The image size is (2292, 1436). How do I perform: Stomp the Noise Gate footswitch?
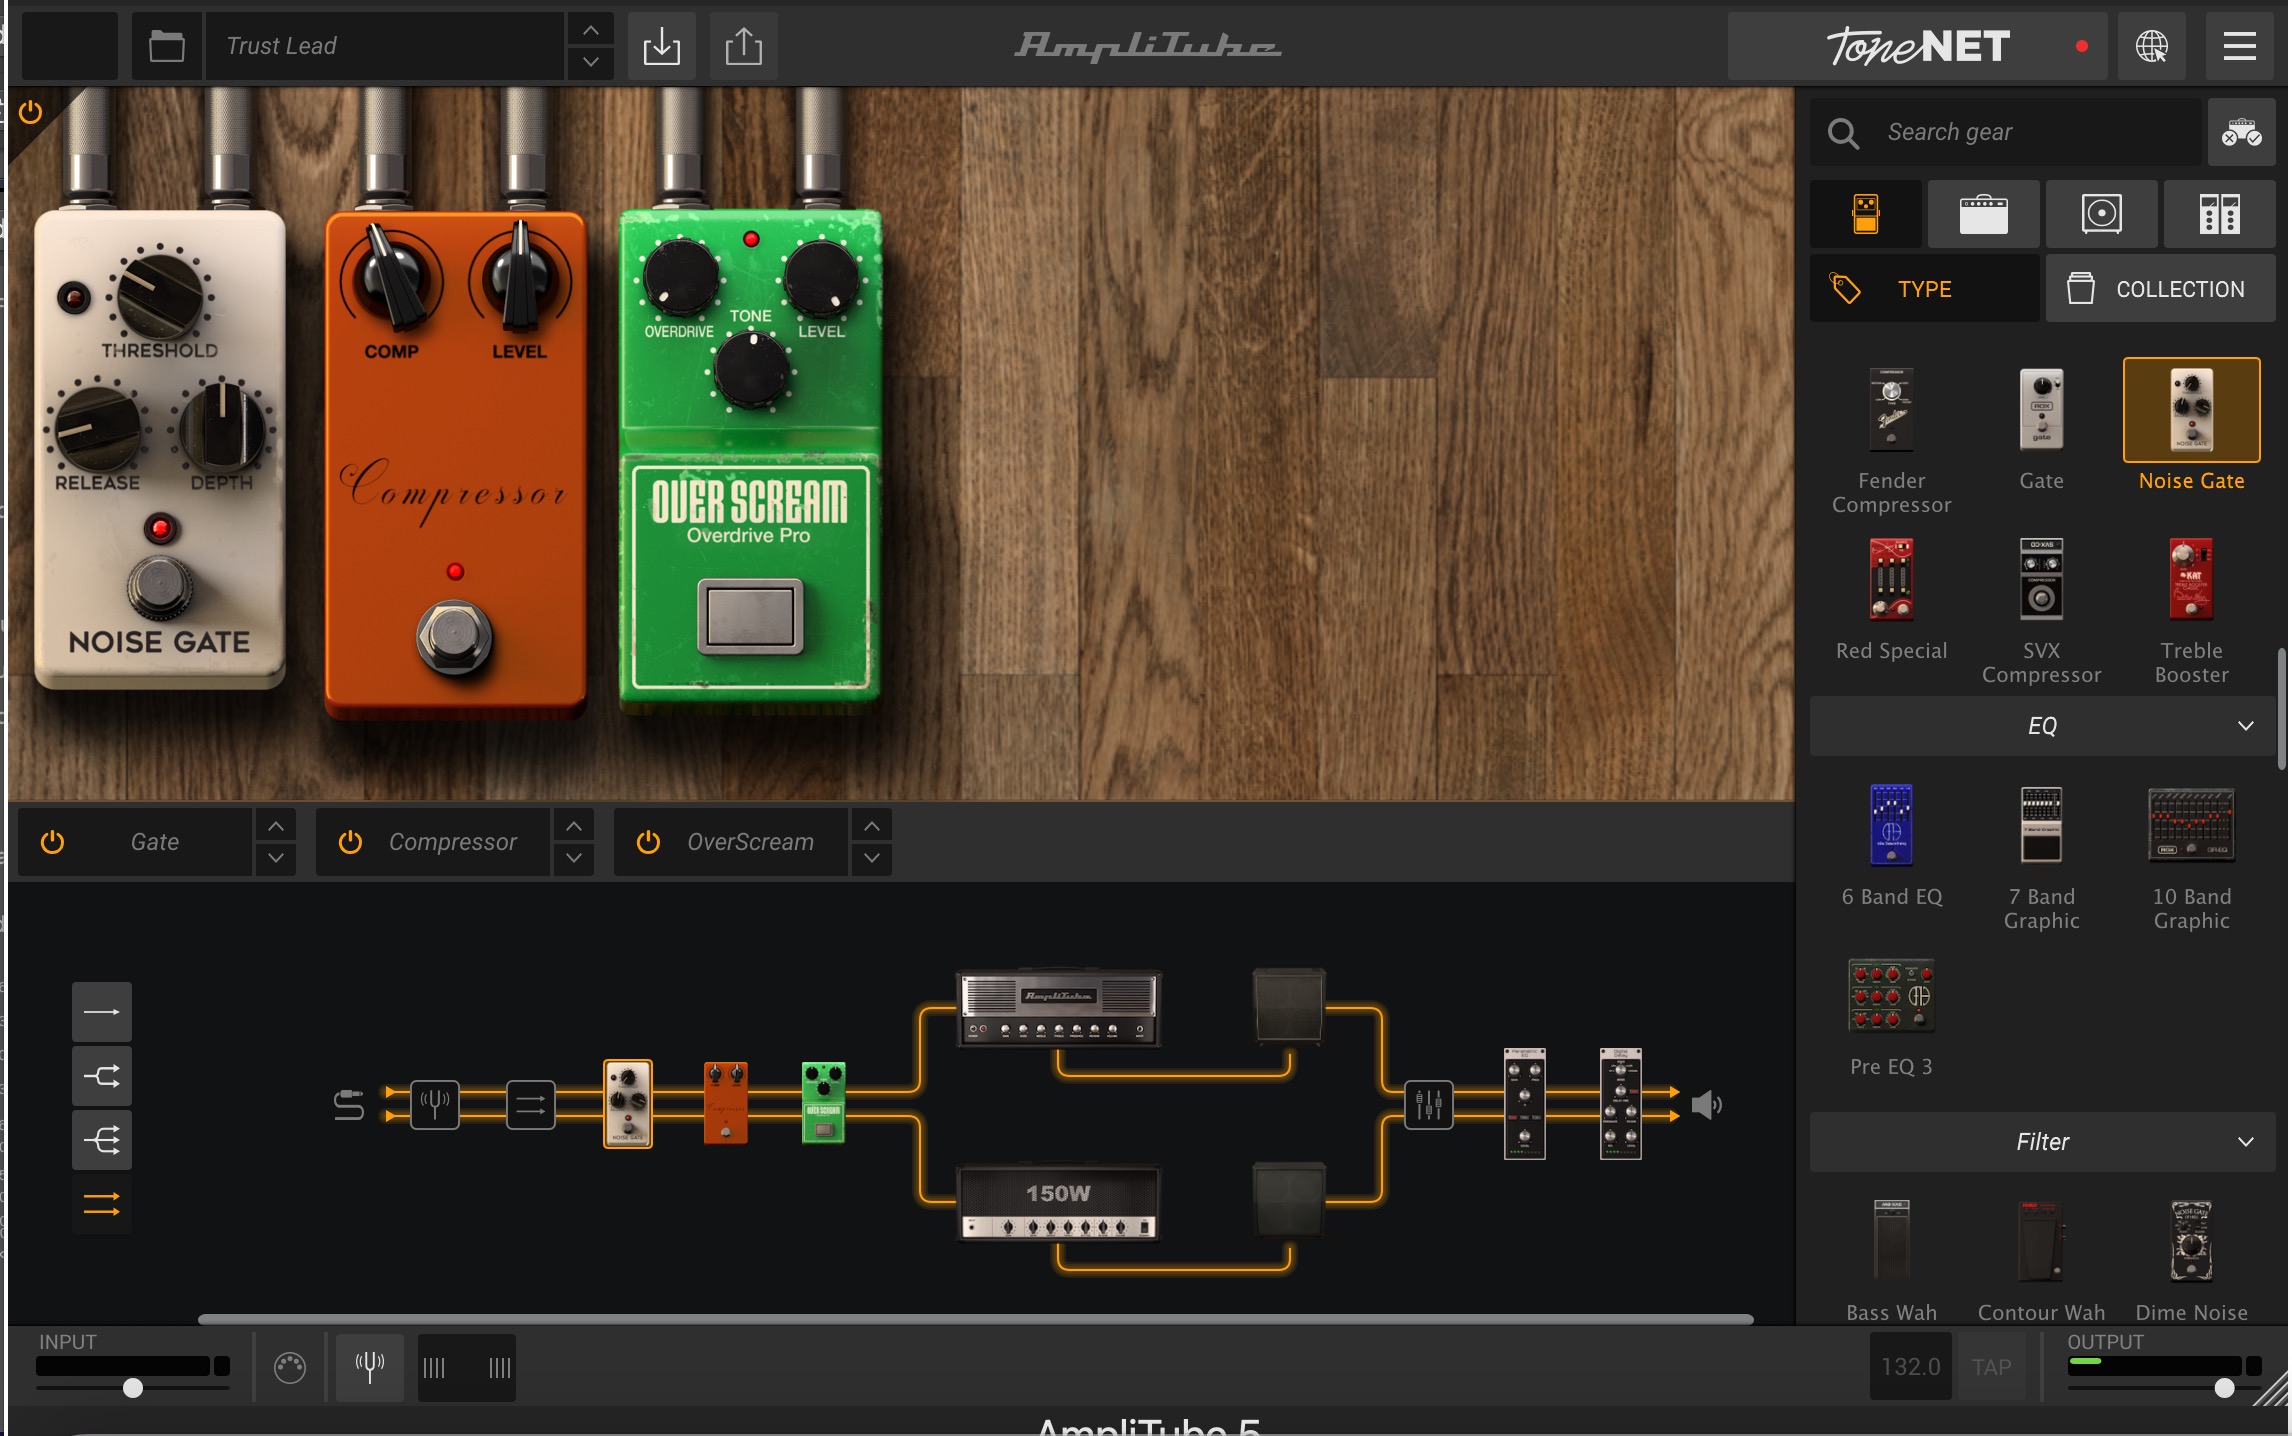click(x=159, y=587)
